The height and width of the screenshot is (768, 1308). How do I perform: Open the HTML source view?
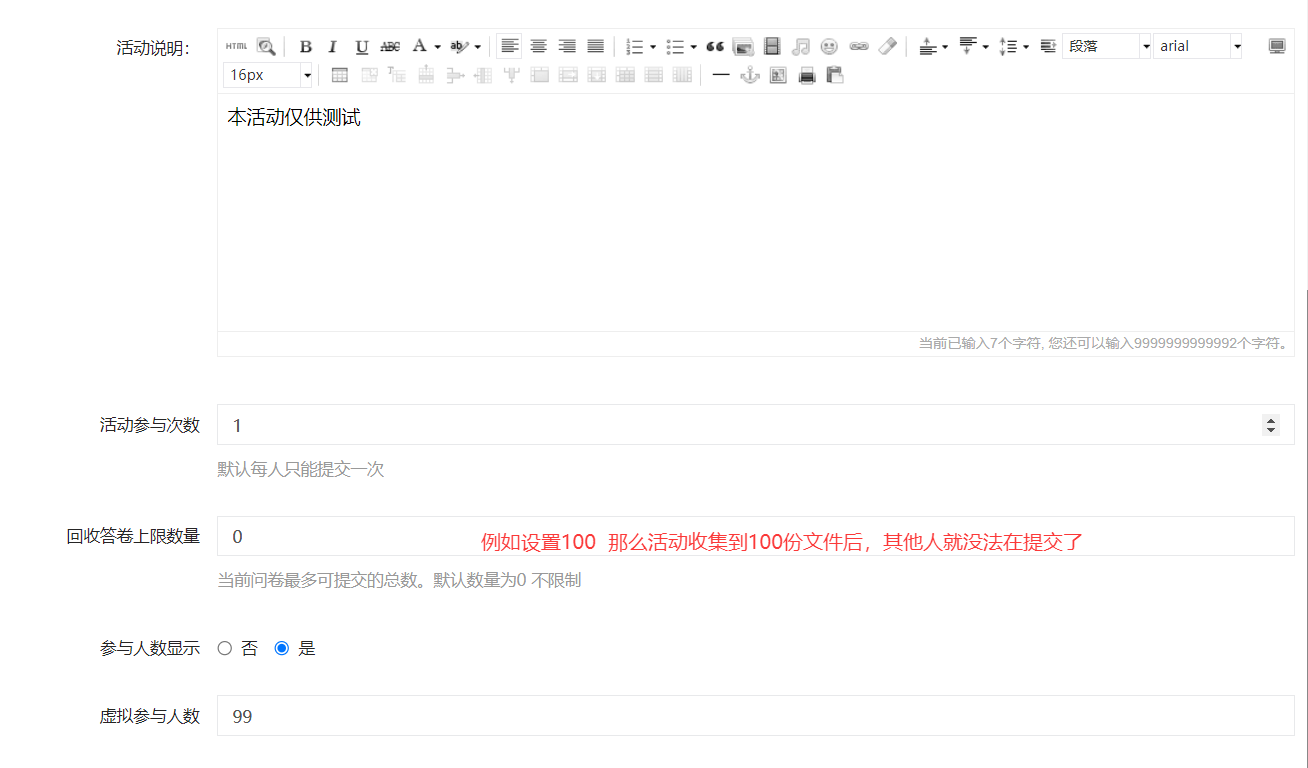point(236,46)
